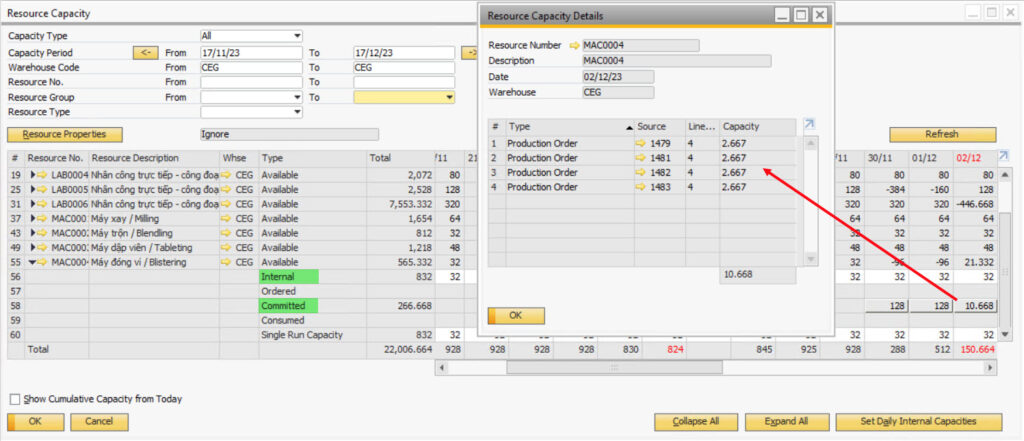Open link arrow for Production Order 1479

coord(640,143)
